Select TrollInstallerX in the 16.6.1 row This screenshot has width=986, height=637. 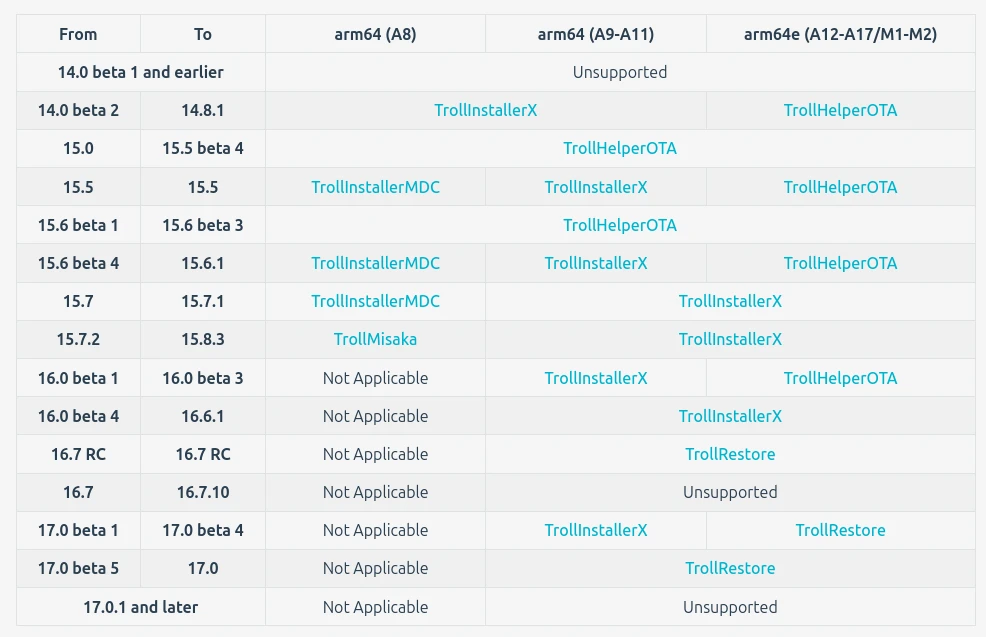(x=730, y=416)
